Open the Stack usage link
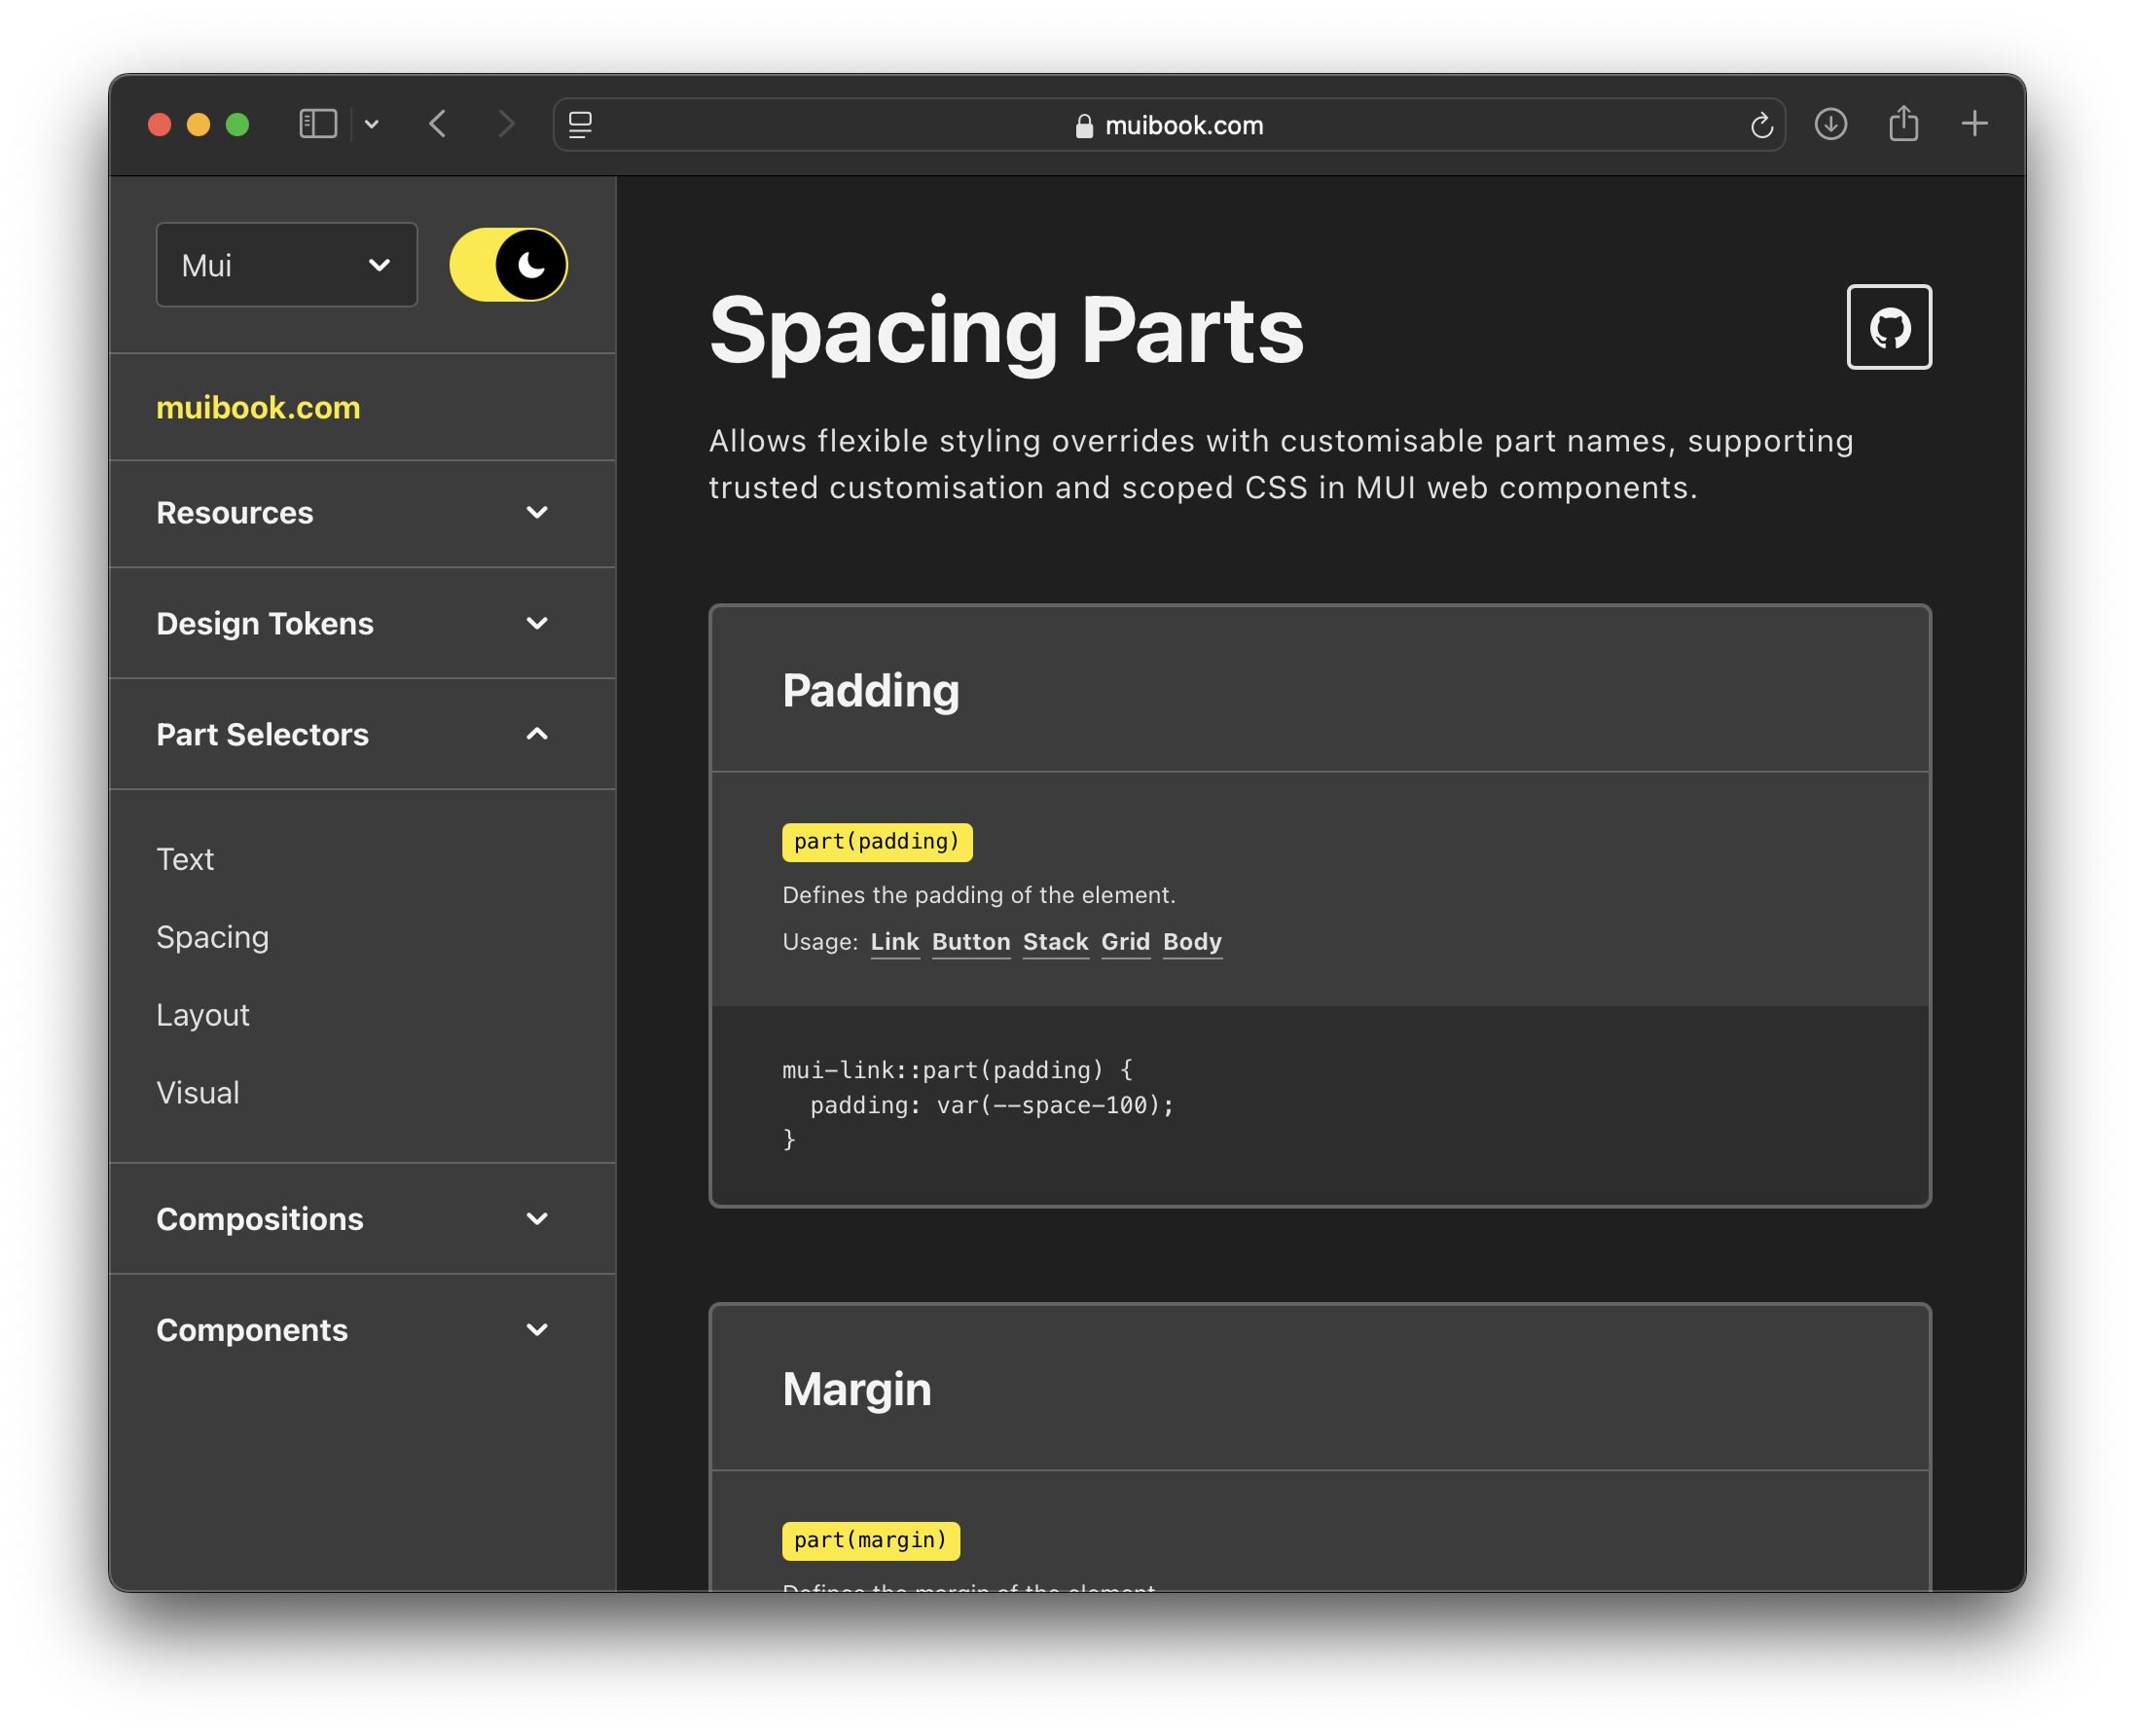The width and height of the screenshot is (2135, 1736). (1055, 942)
